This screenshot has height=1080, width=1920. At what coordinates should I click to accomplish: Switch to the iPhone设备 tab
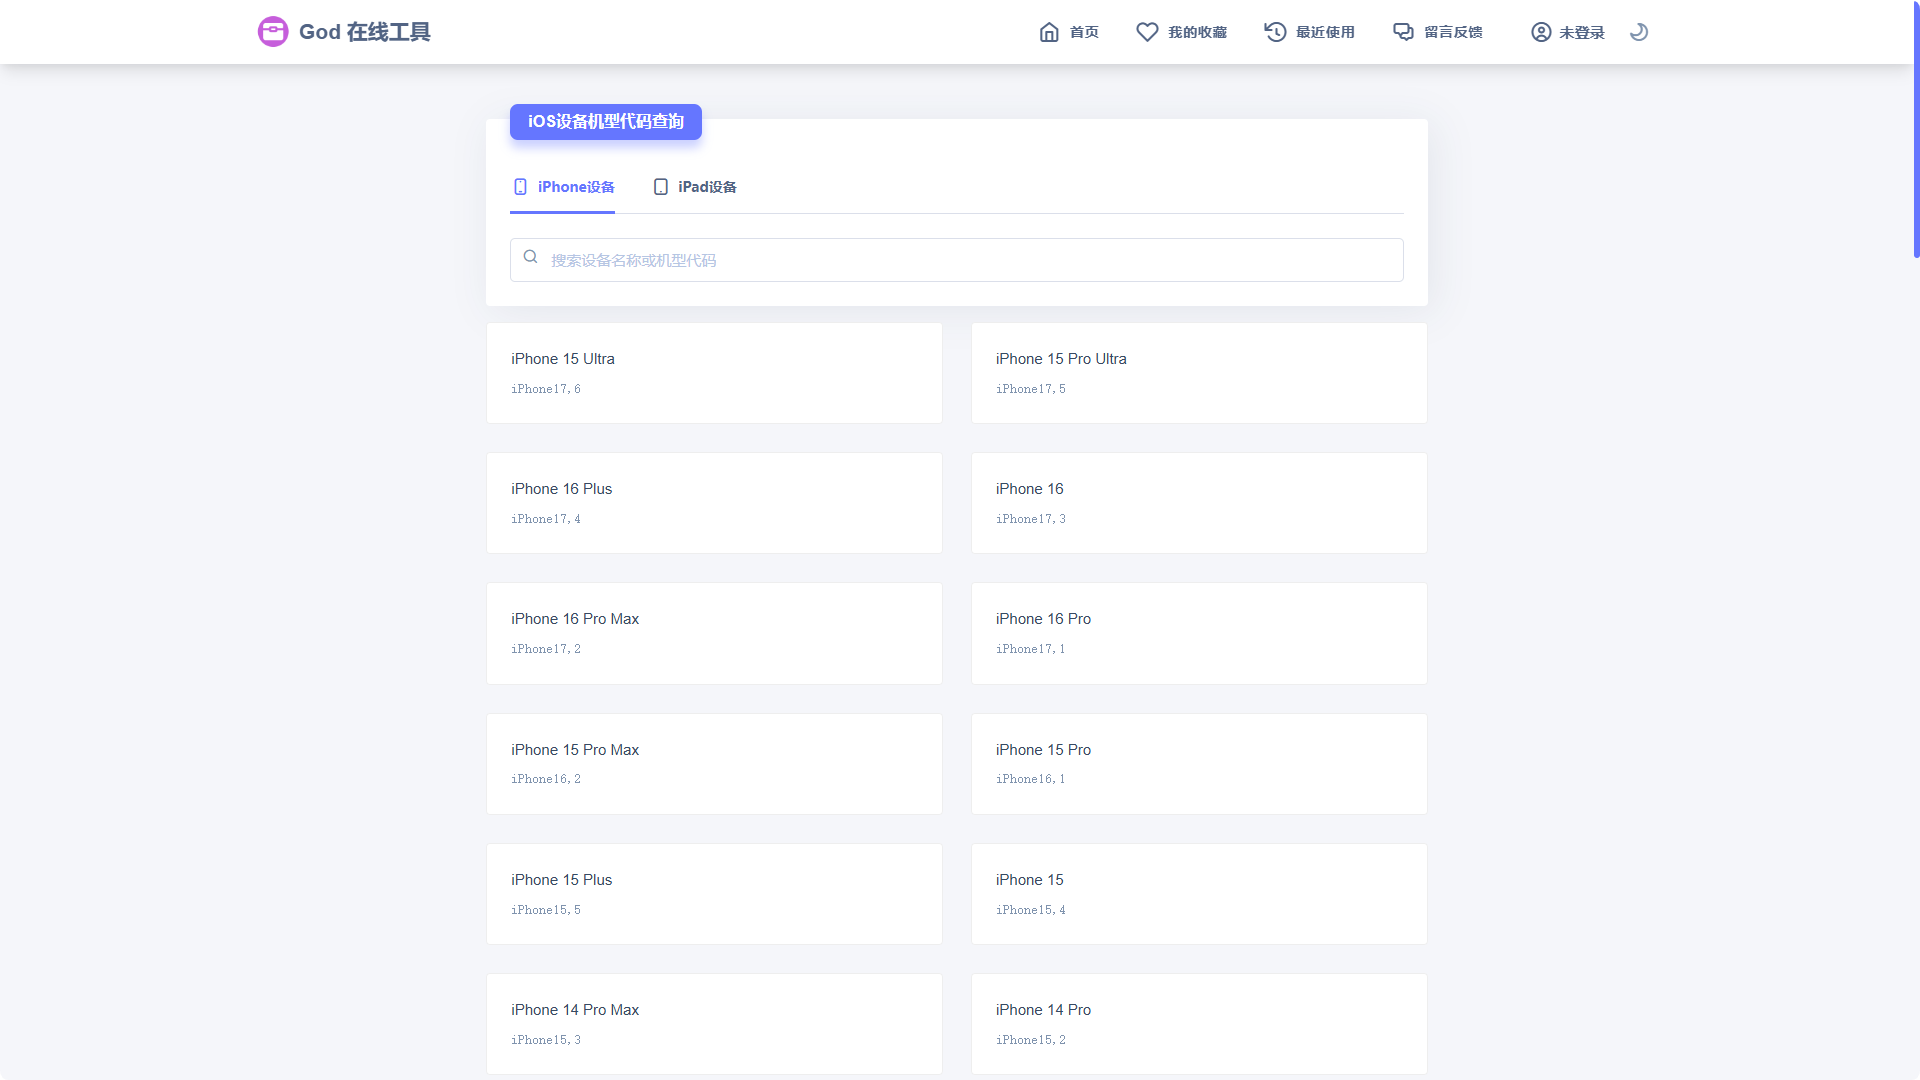coord(562,187)
